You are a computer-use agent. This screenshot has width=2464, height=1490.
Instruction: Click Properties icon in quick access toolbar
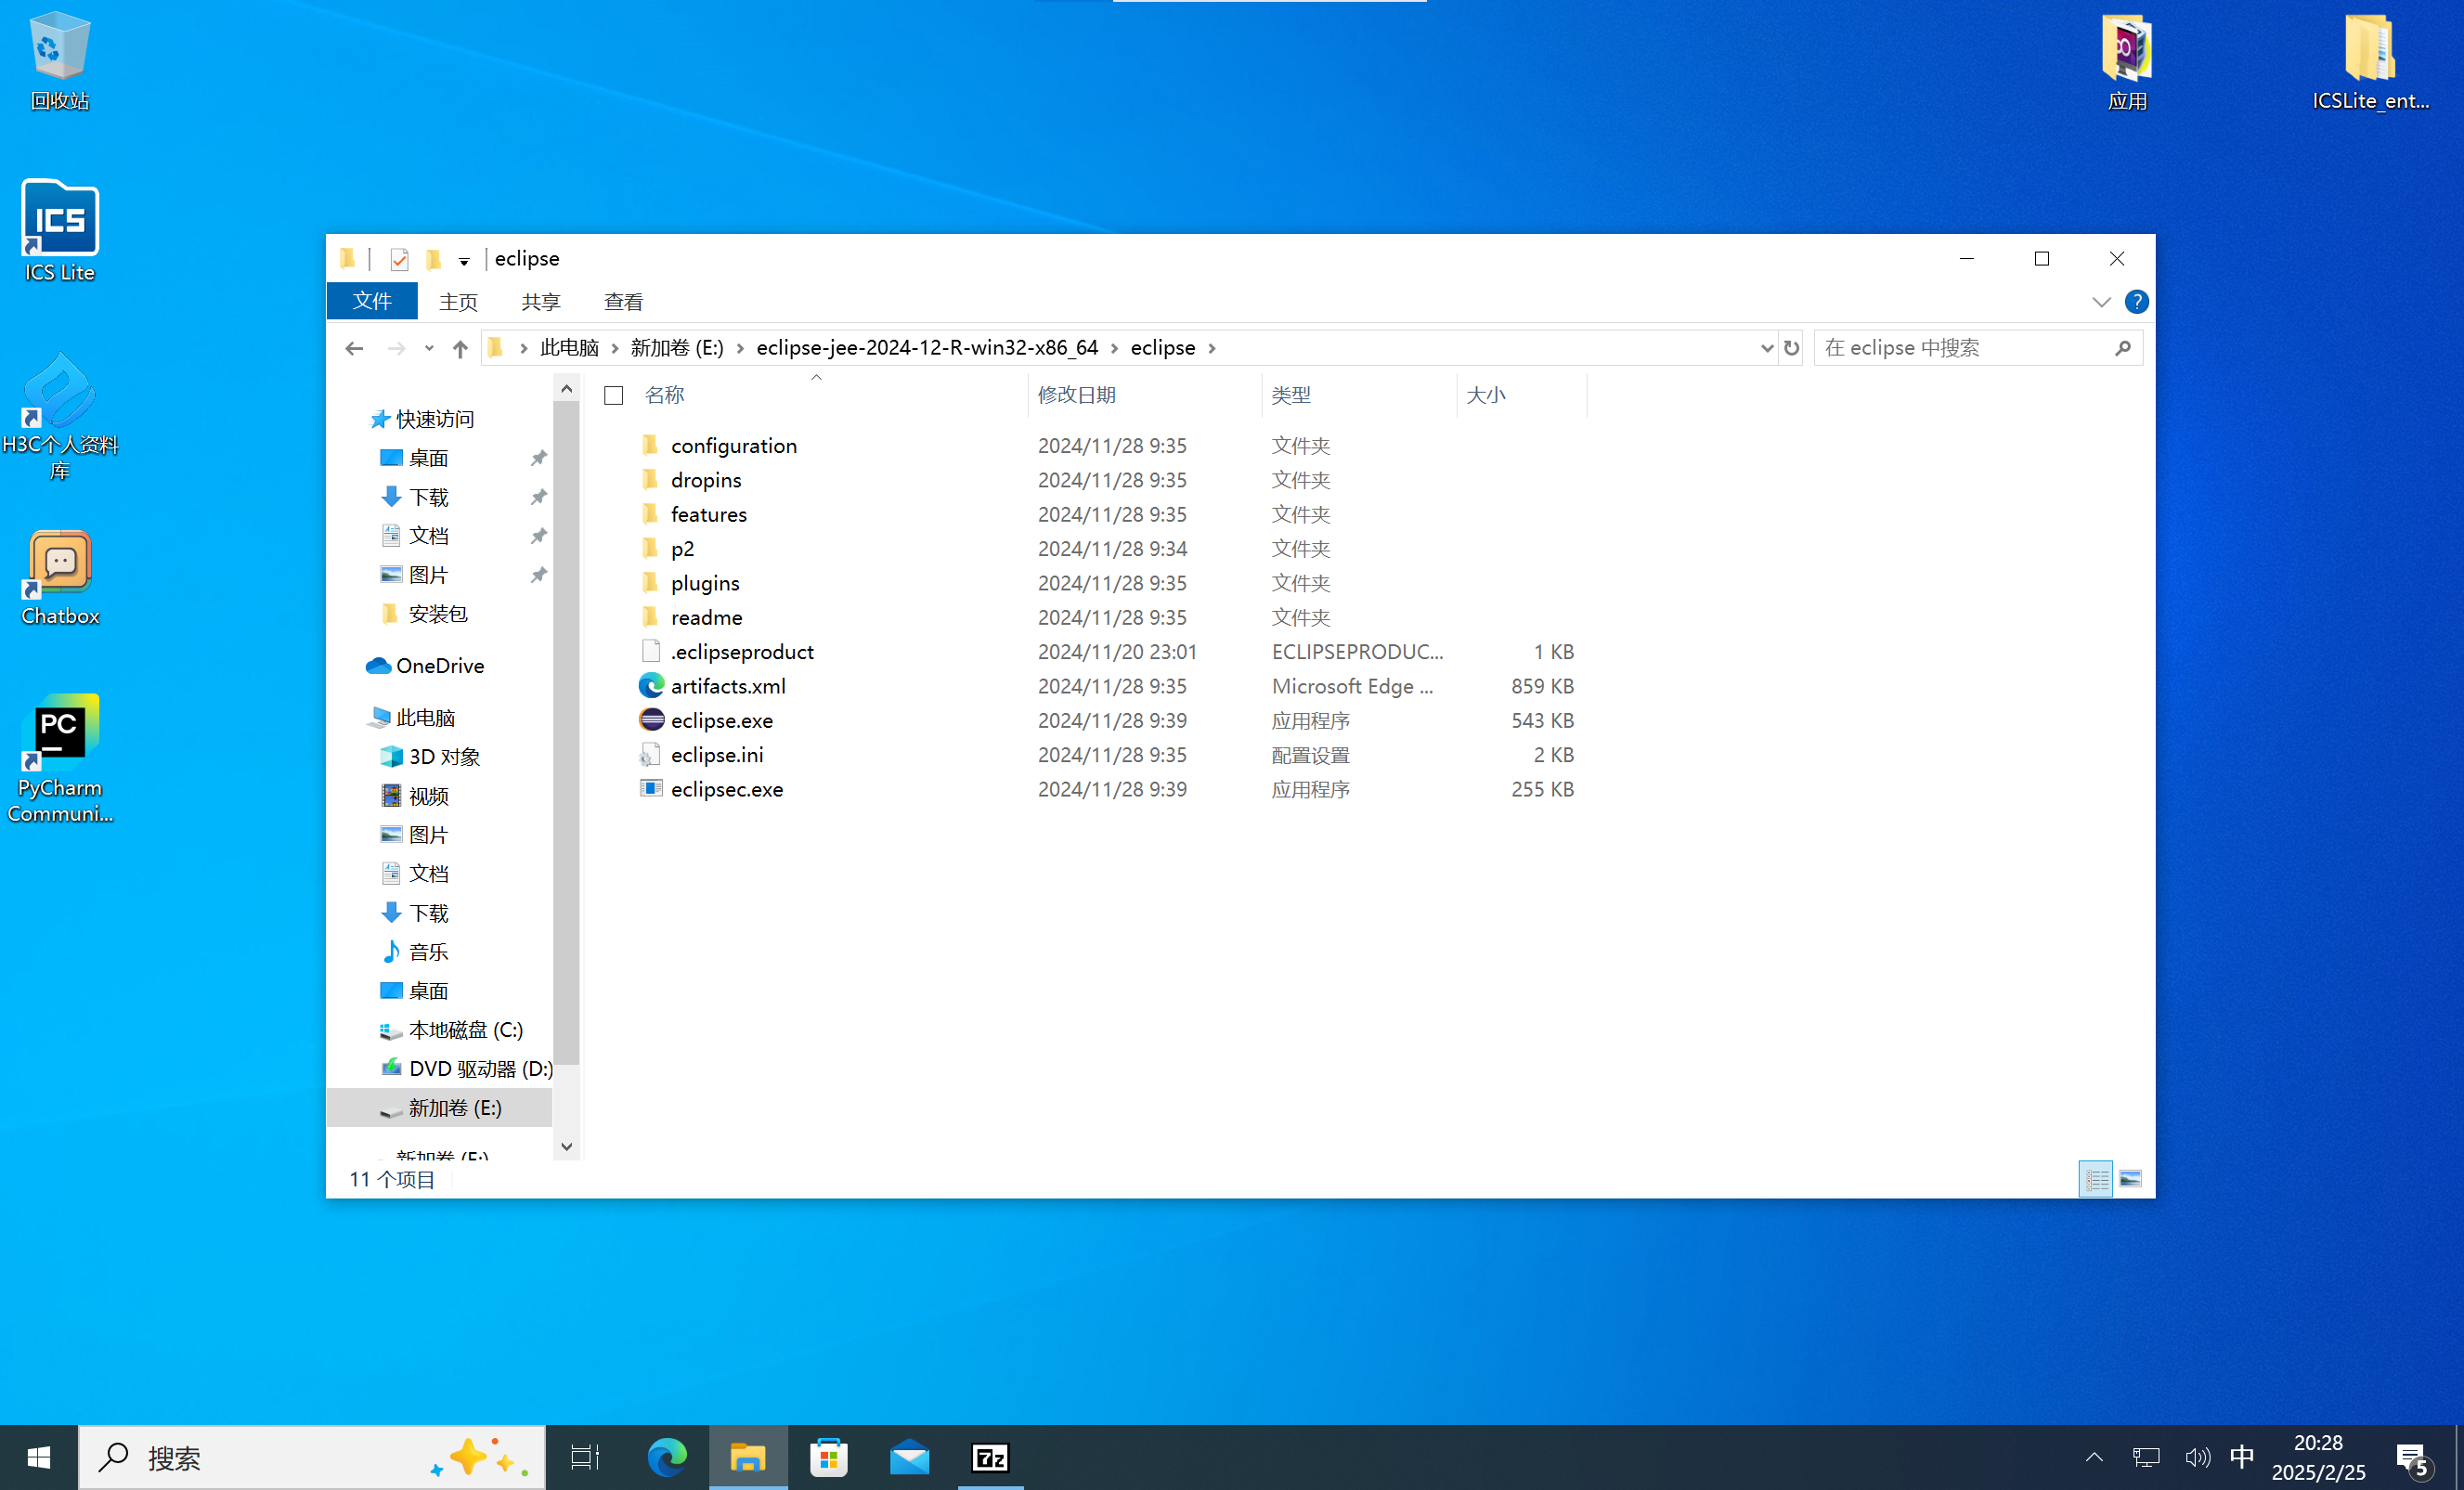[x=399, y=260]
